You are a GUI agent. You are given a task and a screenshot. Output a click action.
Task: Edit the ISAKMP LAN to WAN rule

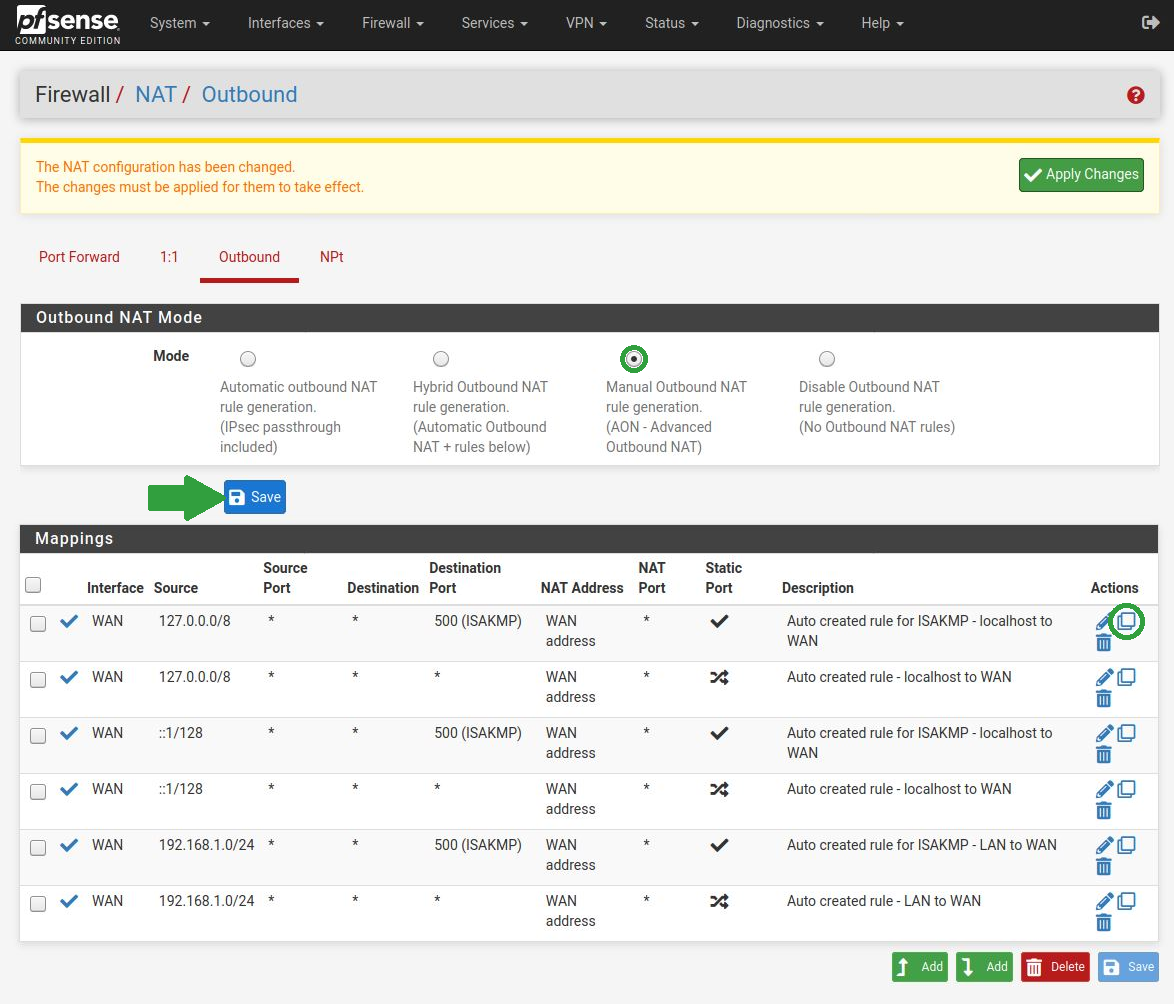point(1104,846)
